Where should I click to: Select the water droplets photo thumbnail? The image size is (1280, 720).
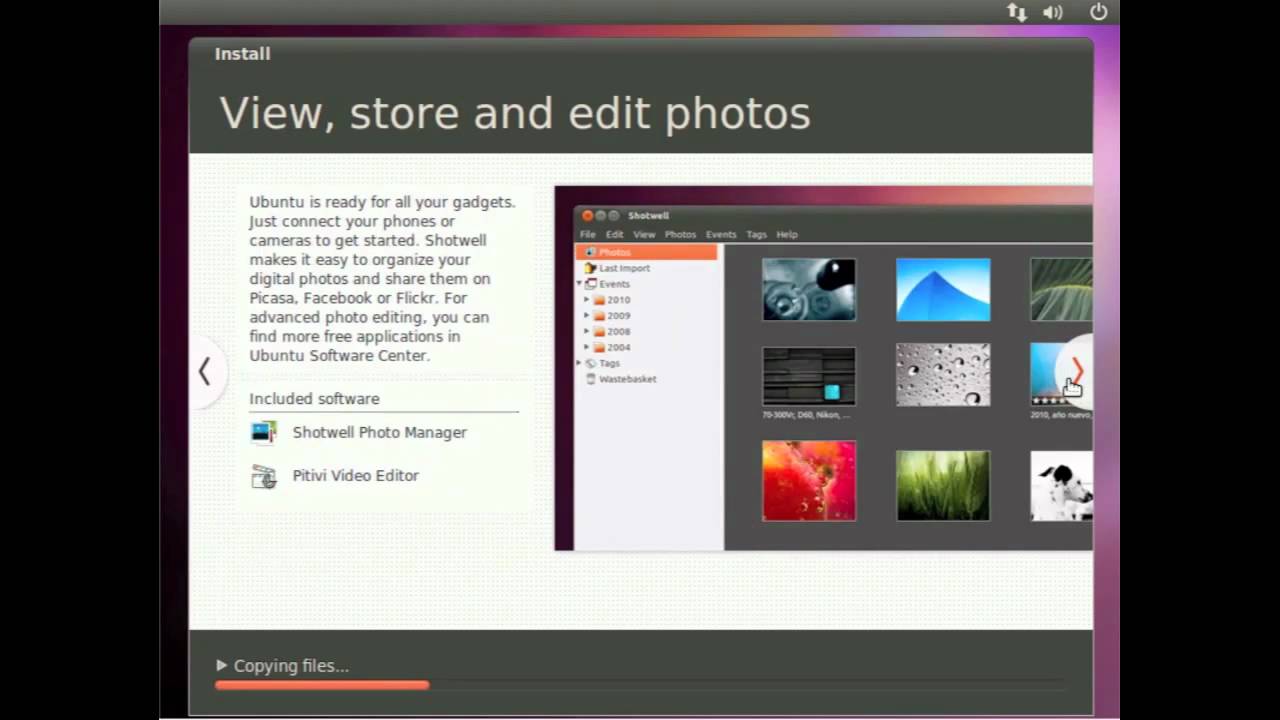[943, 375]
